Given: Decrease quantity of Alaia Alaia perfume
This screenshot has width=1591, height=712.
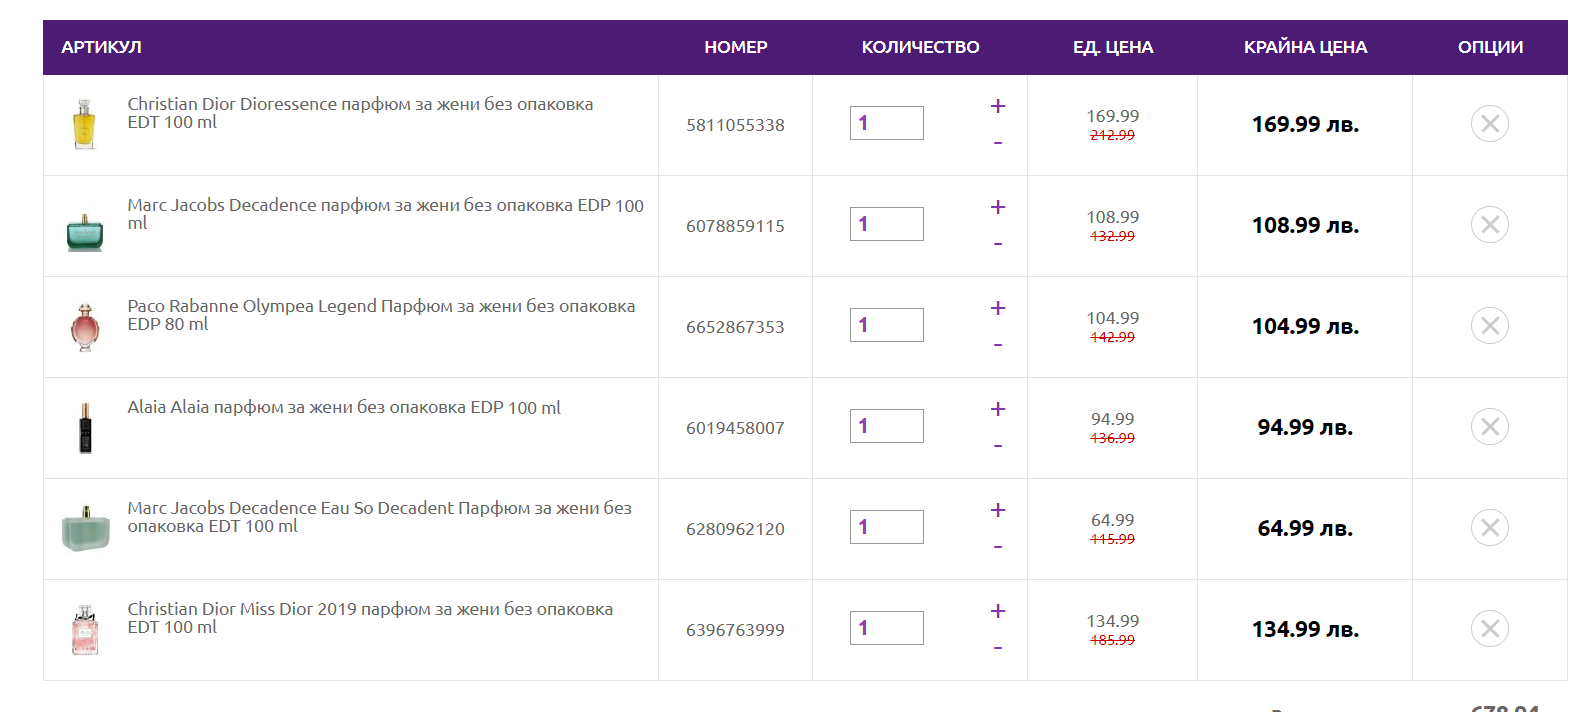Looking at the screenshot, I should (997, 446).
